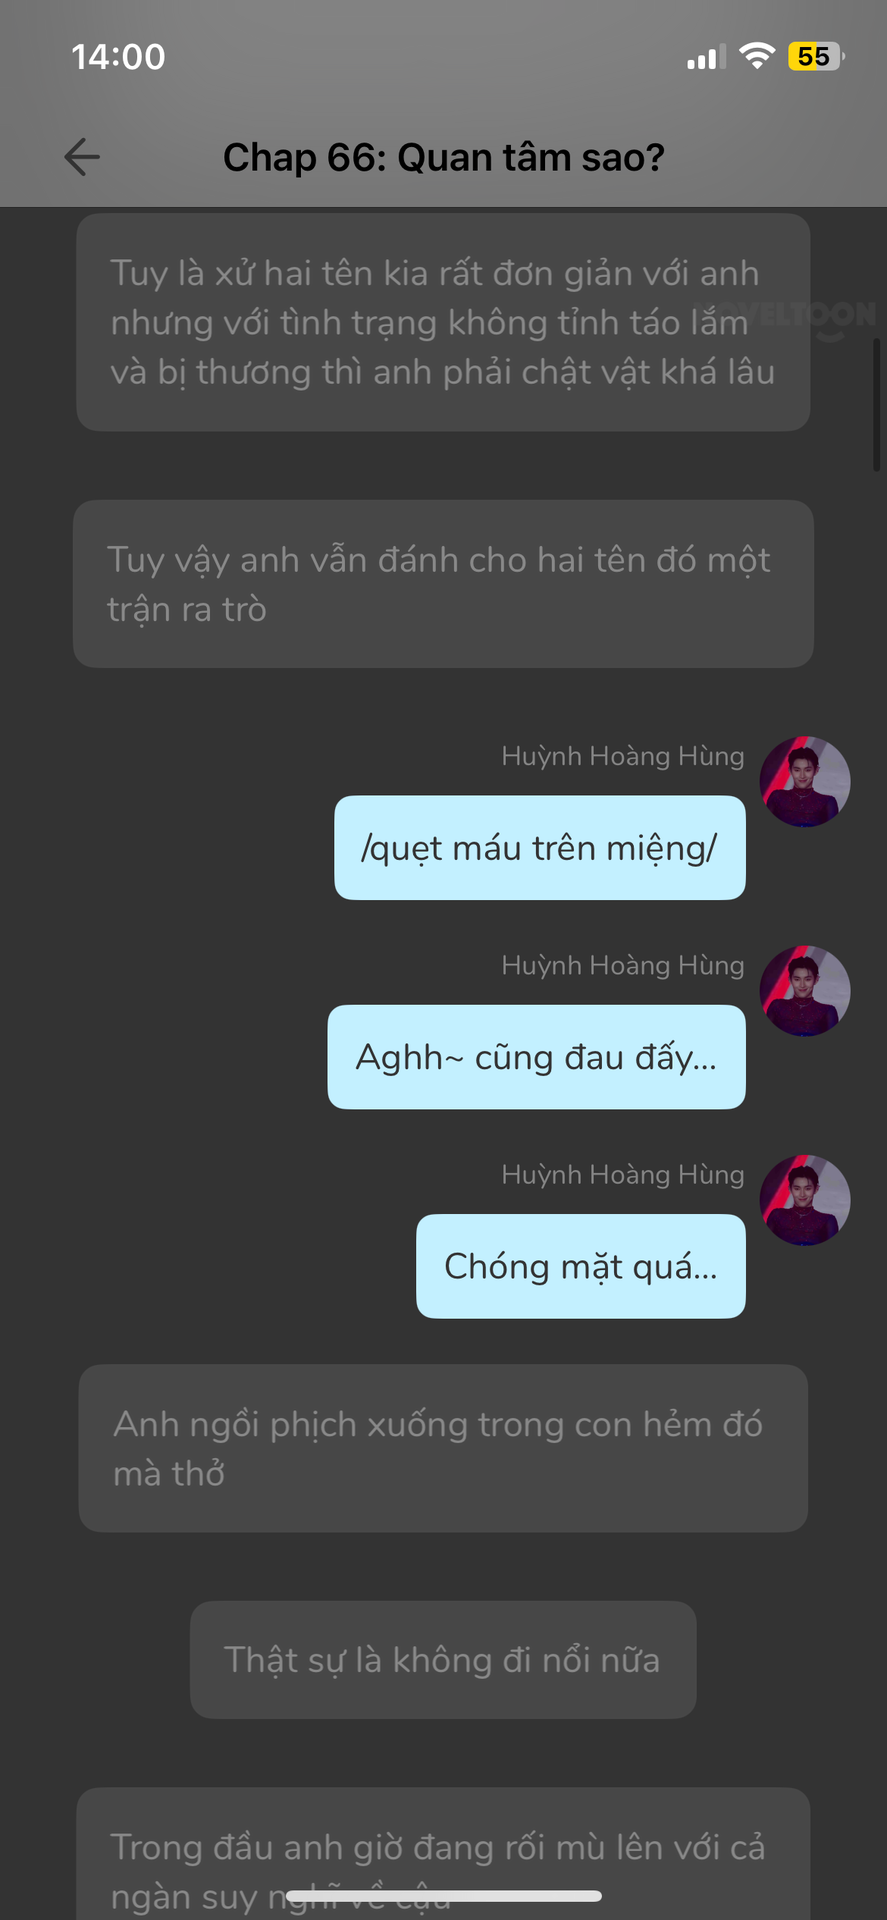Tap the "Chóng mặt quá..." chat bubble
This screenshot has width=887, height=1920.
[581, 1266]
